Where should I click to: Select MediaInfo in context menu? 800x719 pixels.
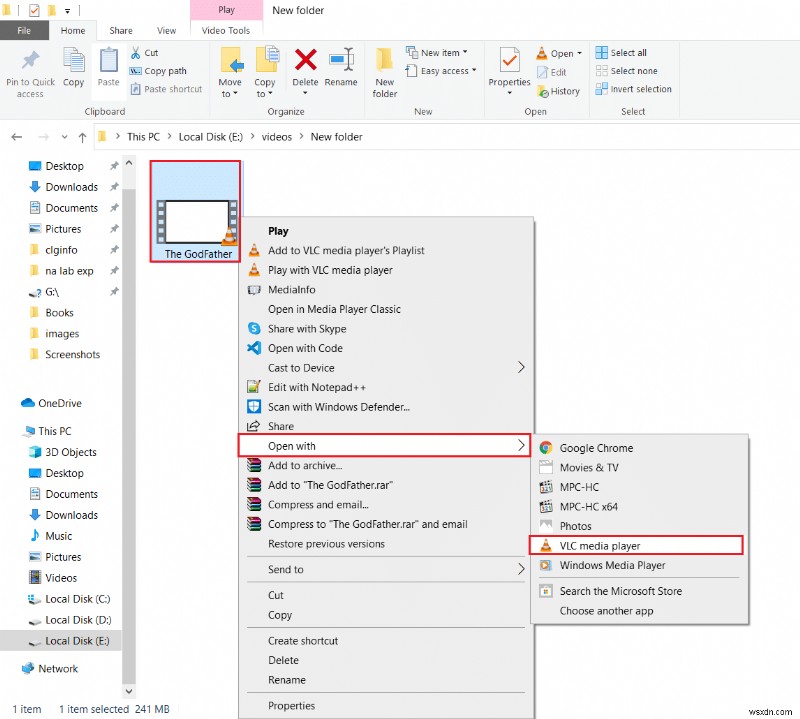(386, 290)
